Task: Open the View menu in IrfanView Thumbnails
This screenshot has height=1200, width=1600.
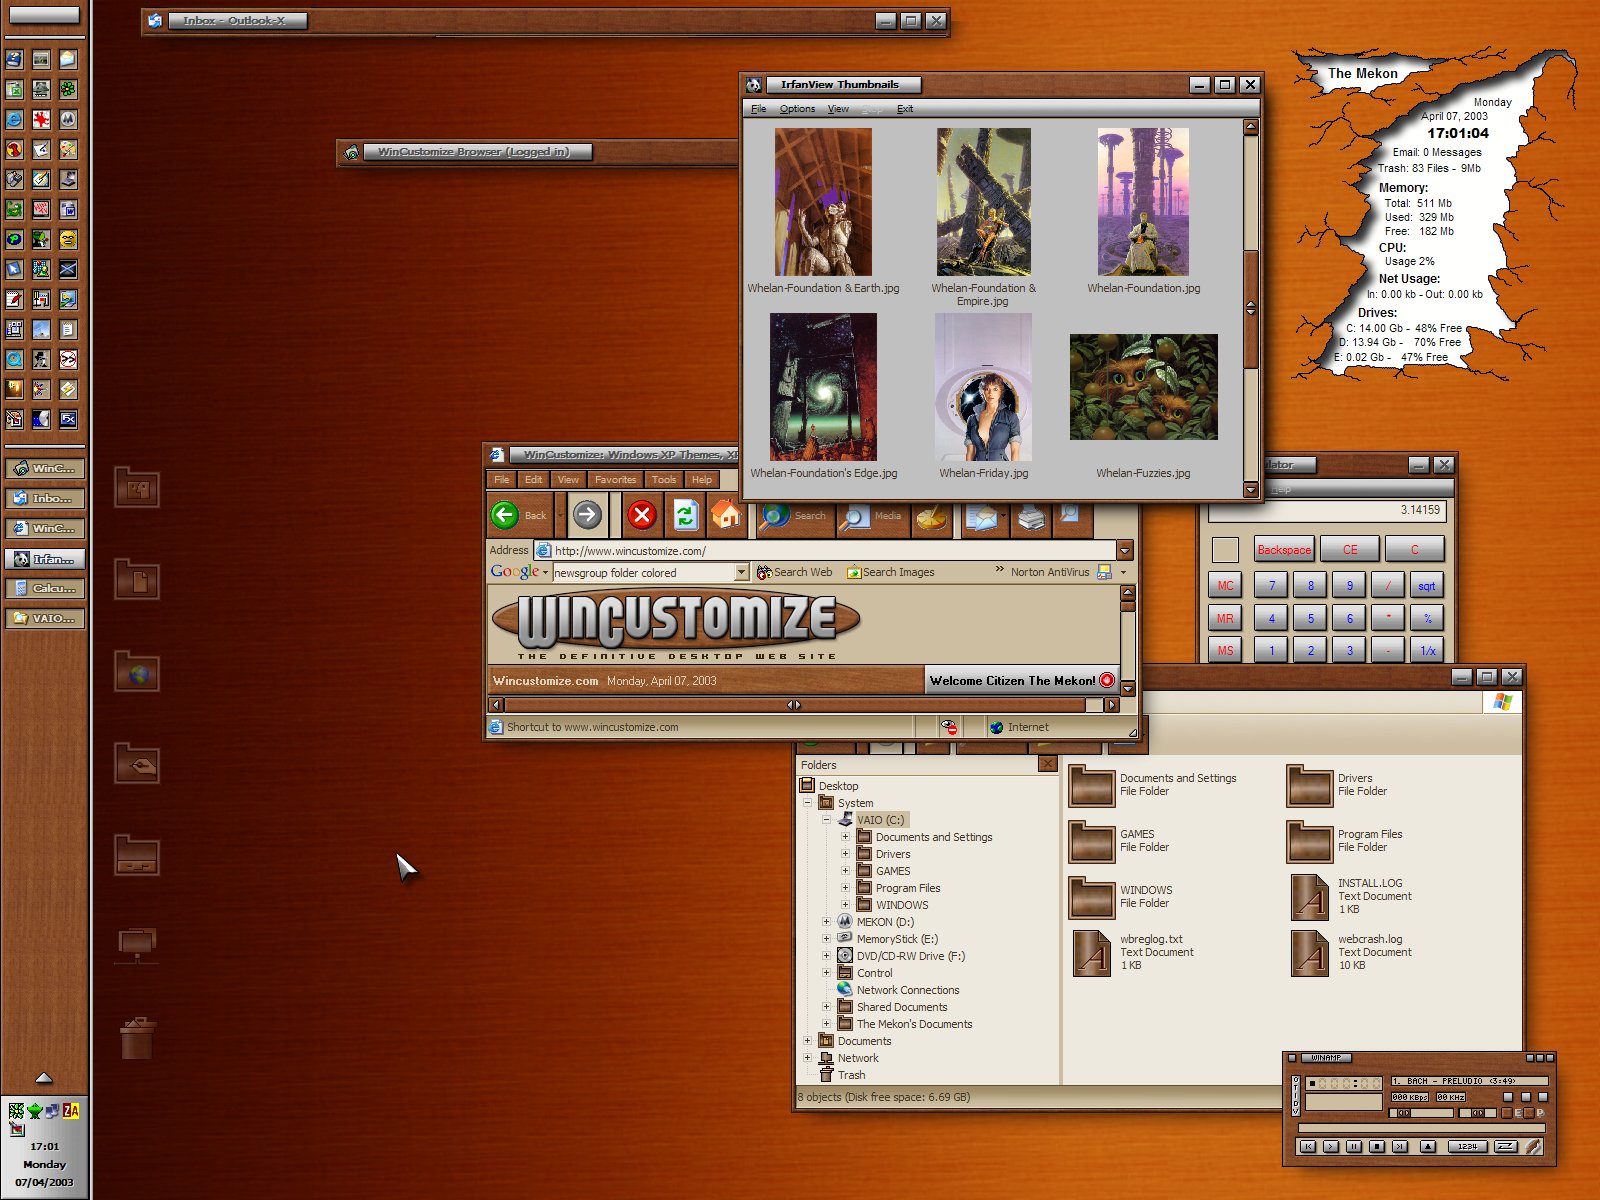Action: coord(838,109)
